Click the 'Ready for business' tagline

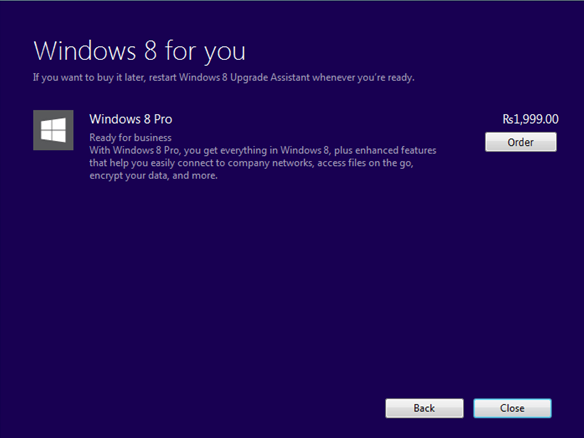(x=130, y=138)
